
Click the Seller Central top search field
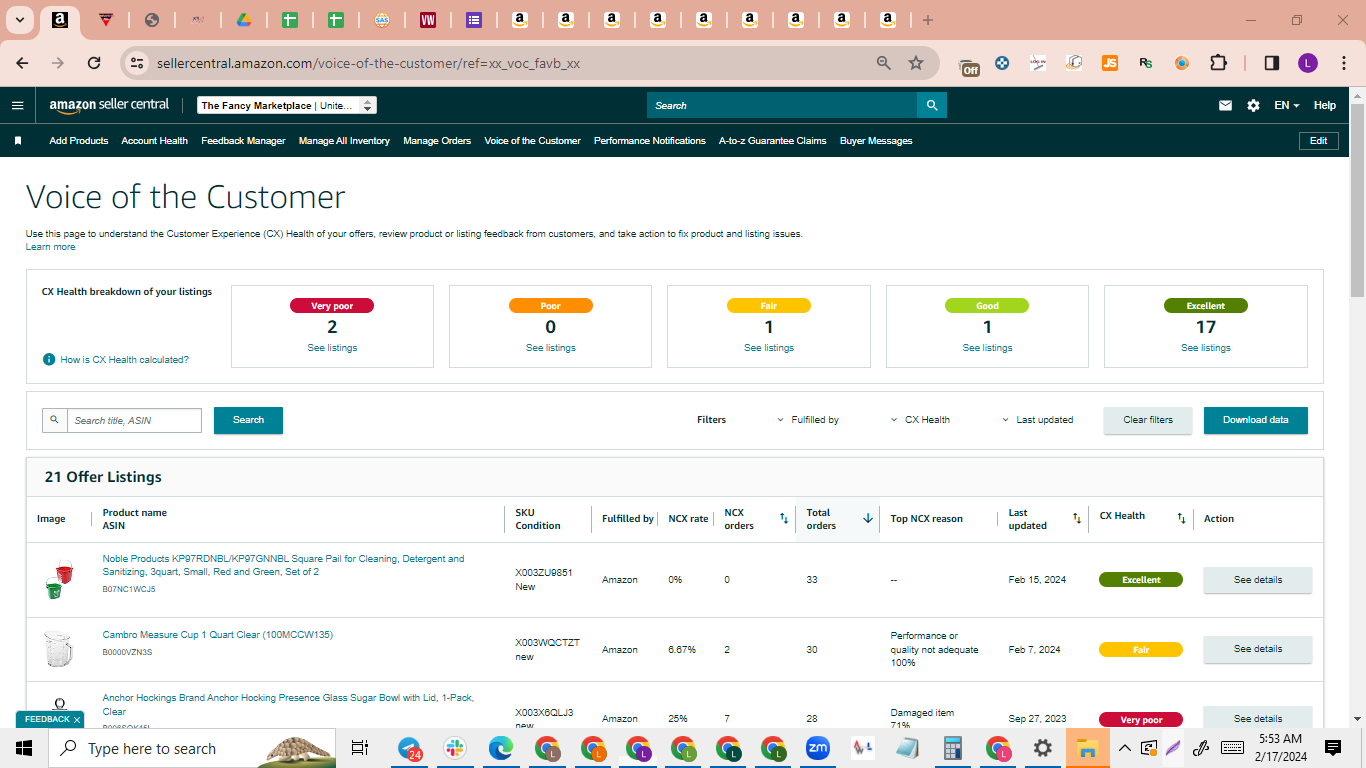tap(782, 105)
